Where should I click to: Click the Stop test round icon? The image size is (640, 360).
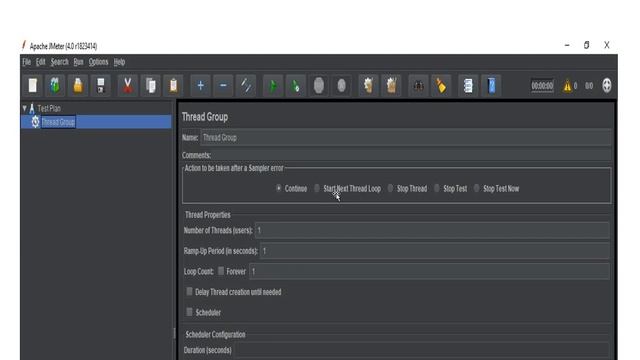point(319,86)
